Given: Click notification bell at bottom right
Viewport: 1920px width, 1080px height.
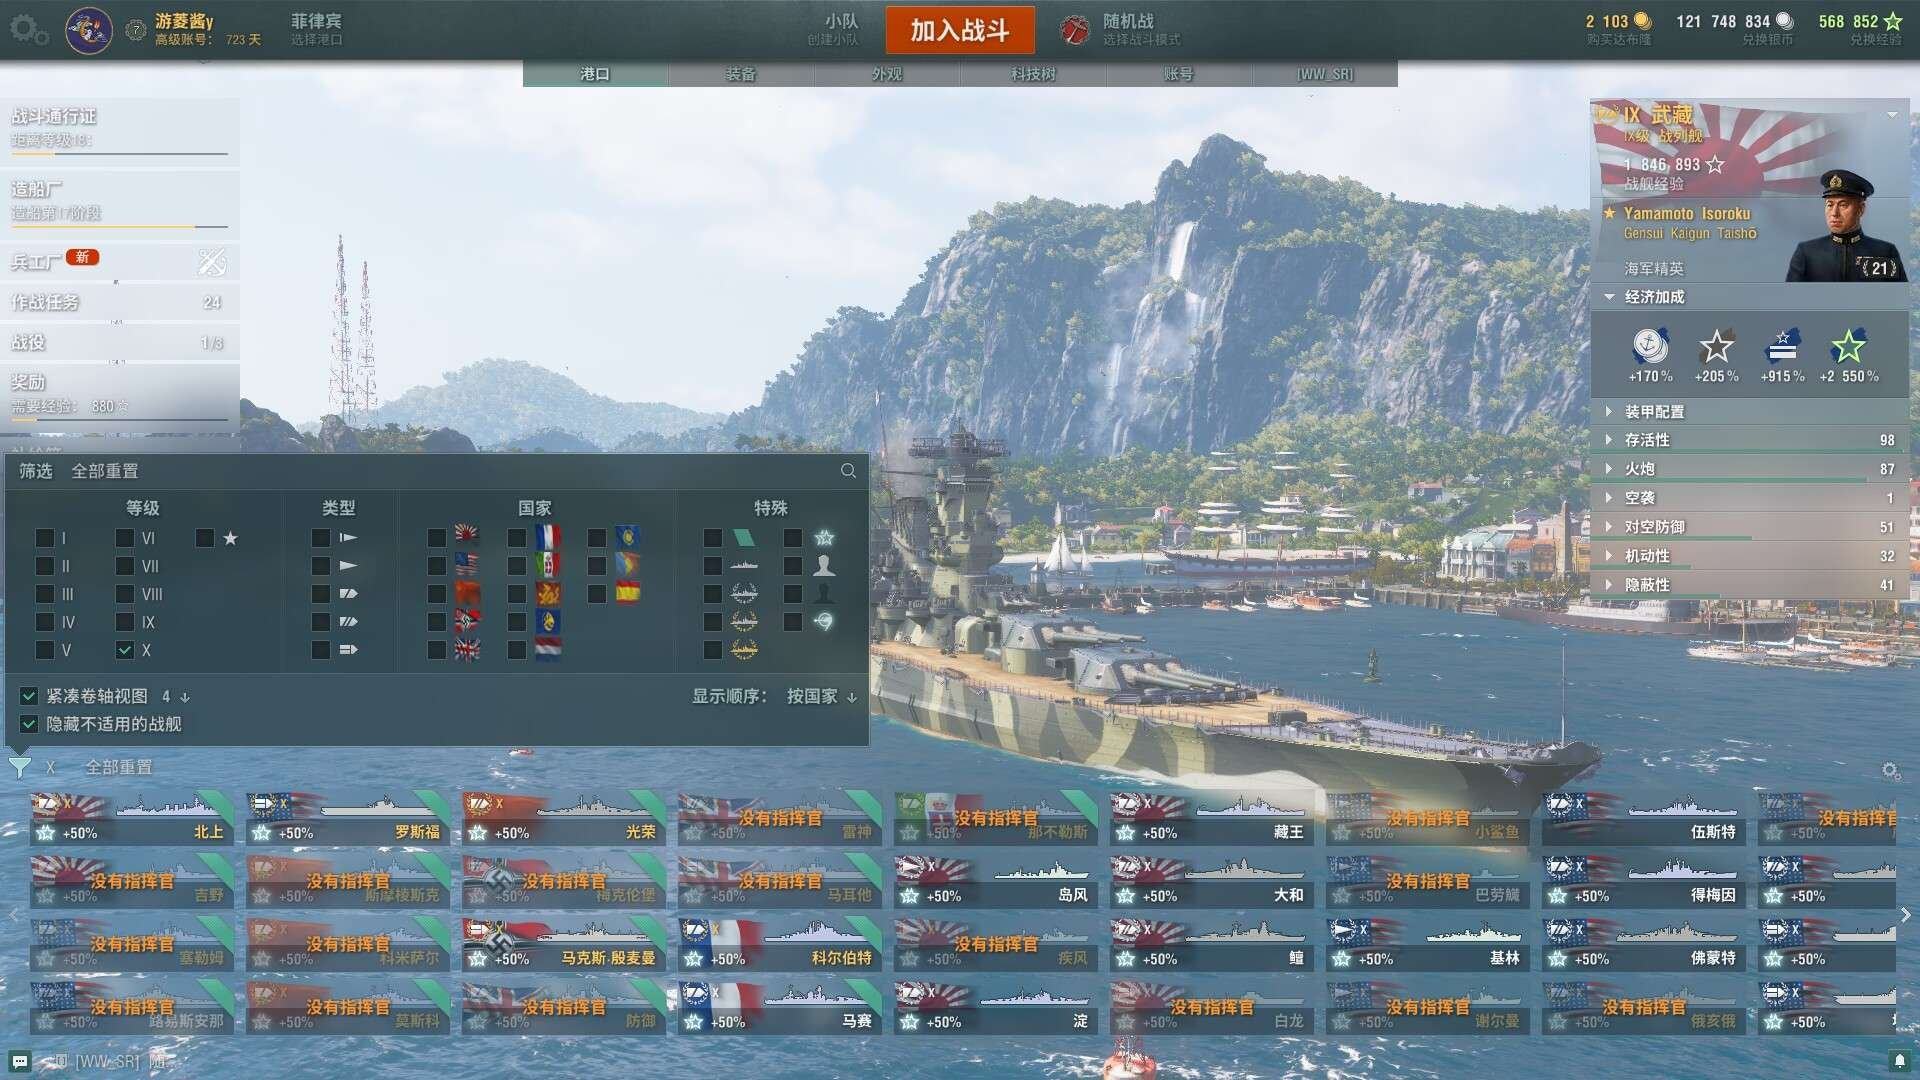Looking at the screenshot, I should coord(1899,1060).
